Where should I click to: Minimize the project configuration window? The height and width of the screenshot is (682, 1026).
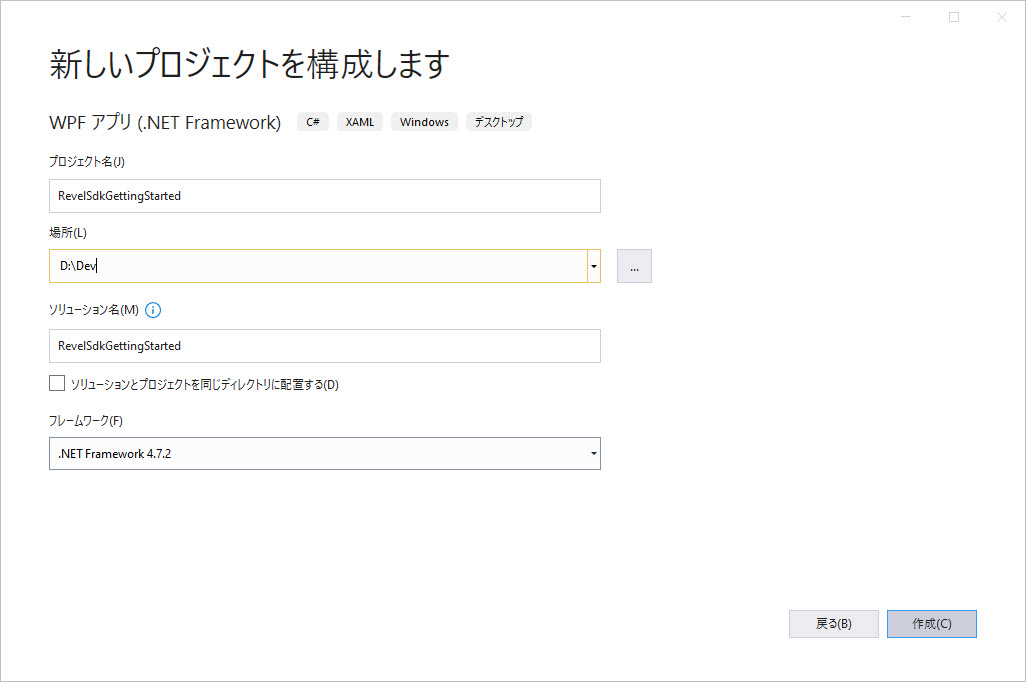pos(906,17)
